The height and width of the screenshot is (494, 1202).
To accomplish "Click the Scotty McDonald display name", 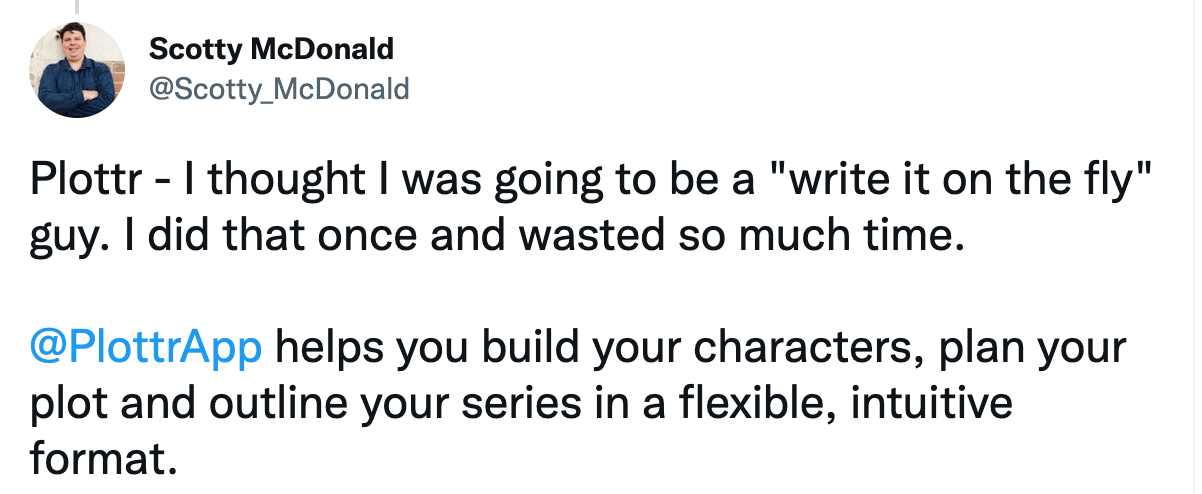I will 271,48.
